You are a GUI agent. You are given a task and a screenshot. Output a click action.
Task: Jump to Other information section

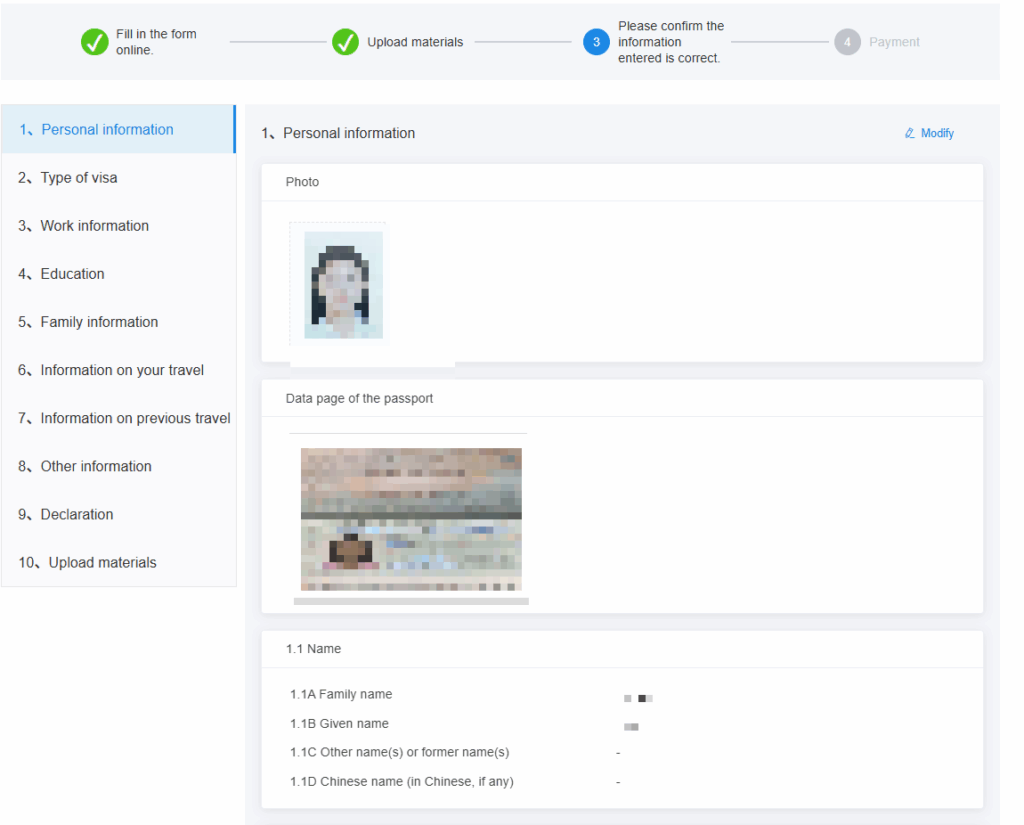click(x=96, y=466)
